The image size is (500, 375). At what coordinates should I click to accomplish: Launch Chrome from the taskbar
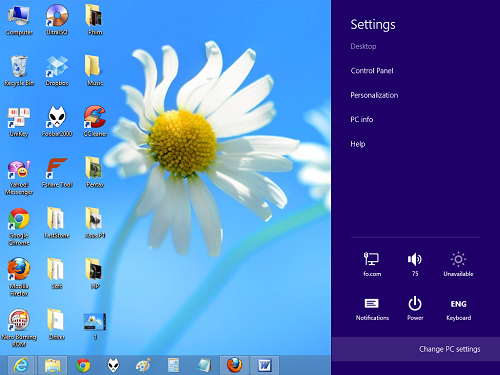pyautogui.click(x=83, y=365)
